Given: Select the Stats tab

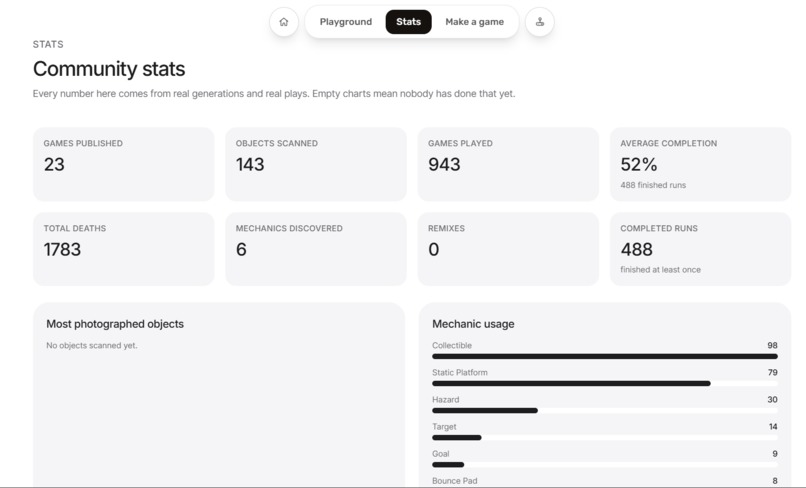Looking at the screenshot, I should coord(408,22).
